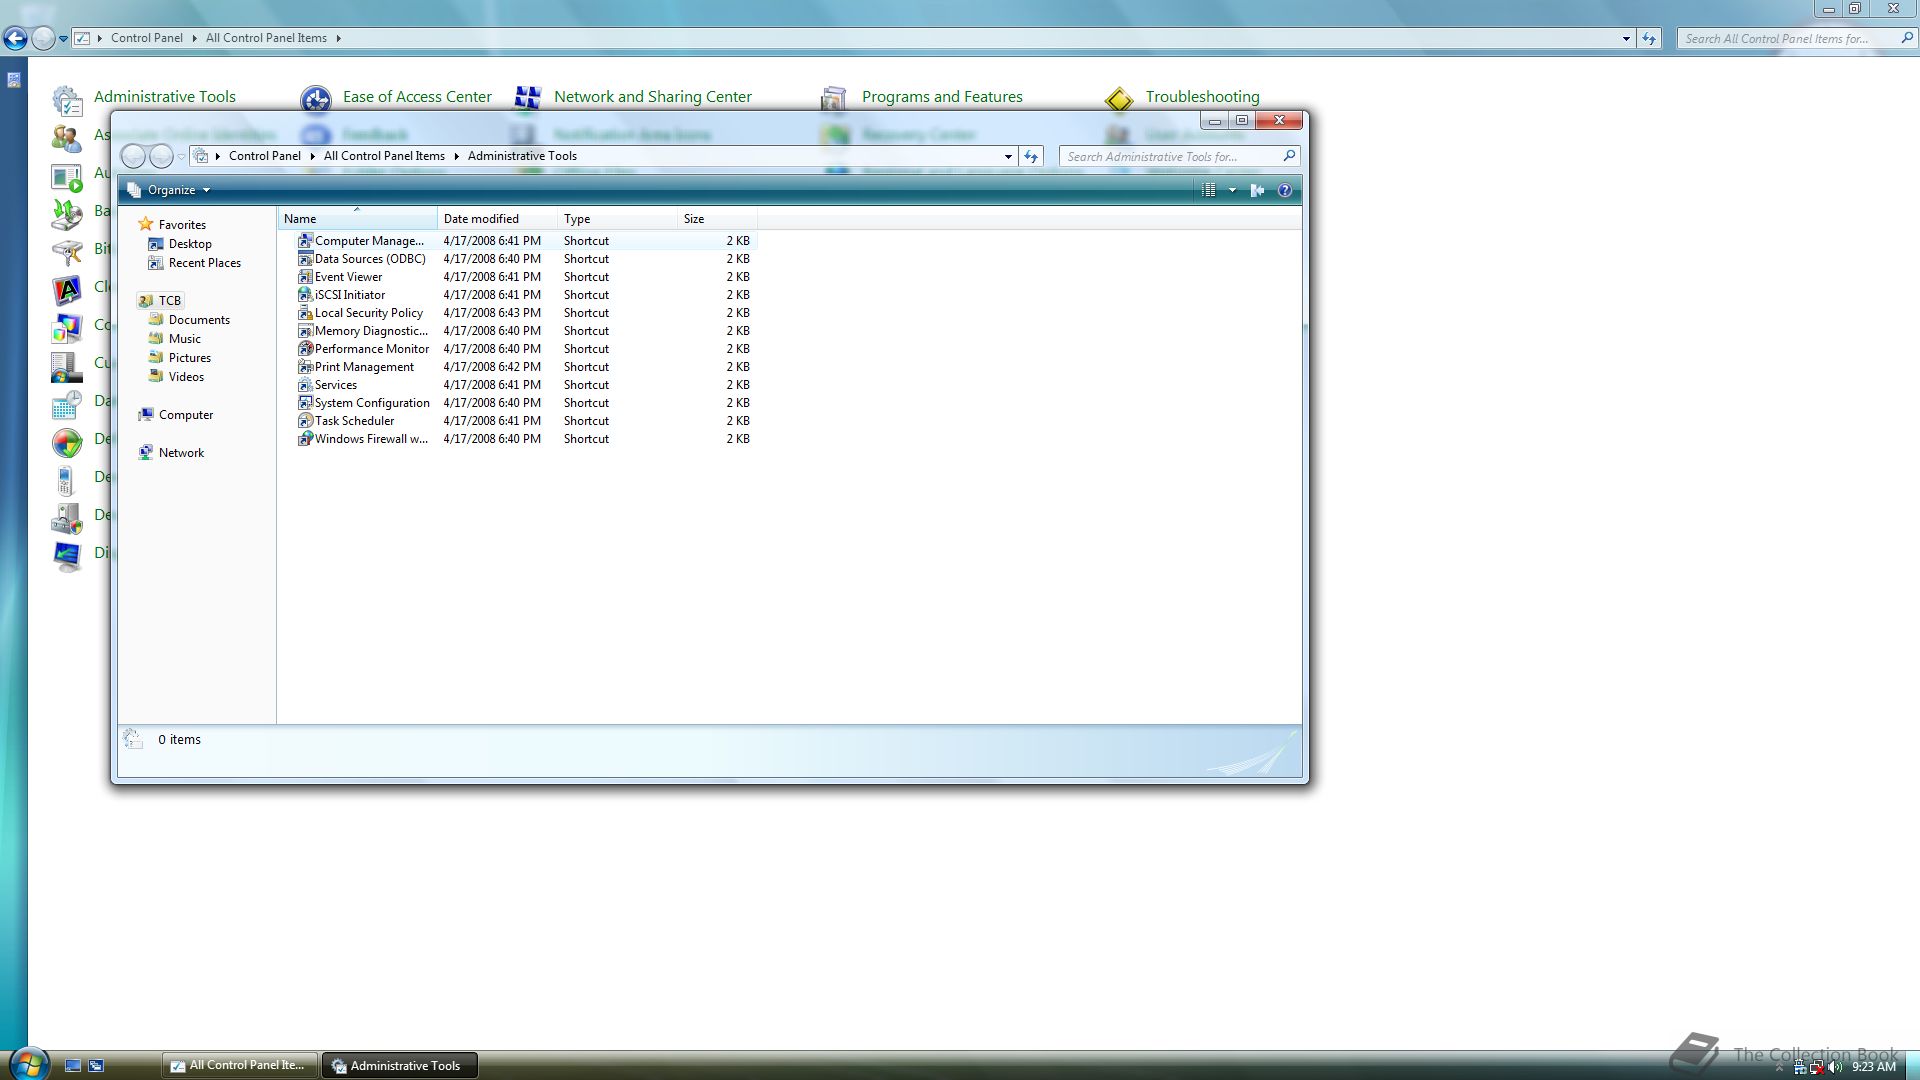Expand the address dropdown in the Control Panel window

tap(1626, 39)
